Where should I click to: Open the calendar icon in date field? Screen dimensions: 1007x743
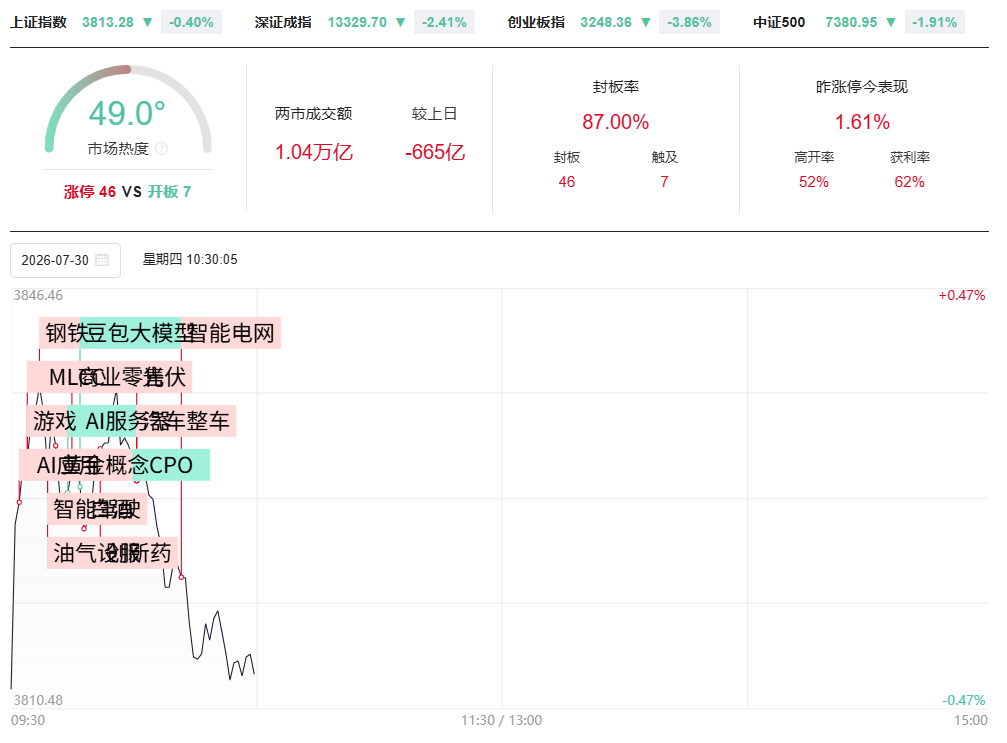[x=101, y=259]
